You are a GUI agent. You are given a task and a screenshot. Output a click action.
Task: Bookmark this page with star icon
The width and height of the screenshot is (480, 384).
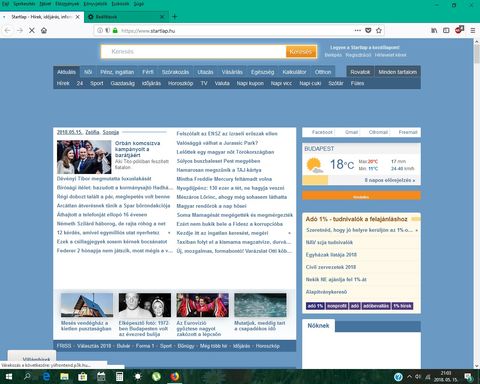pyautogui.click(x=379, y=30)
